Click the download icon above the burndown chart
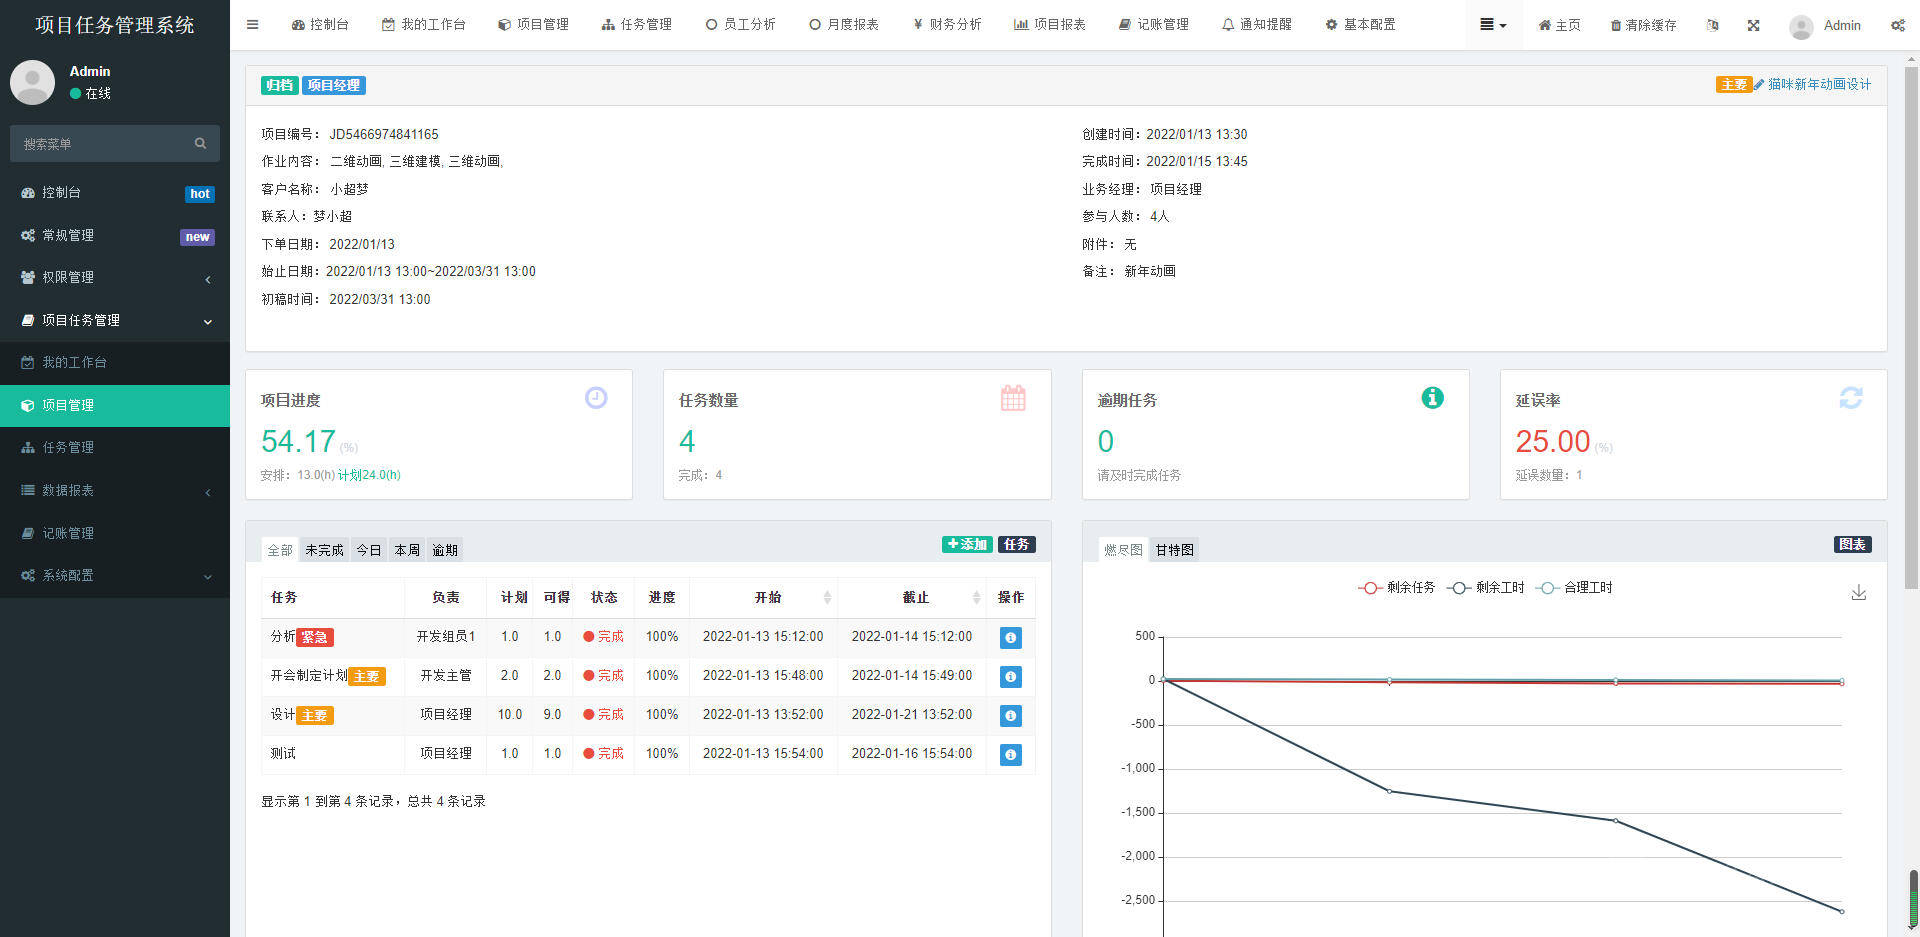Viewport: 1920px width, 937px height. [1859, 592]
